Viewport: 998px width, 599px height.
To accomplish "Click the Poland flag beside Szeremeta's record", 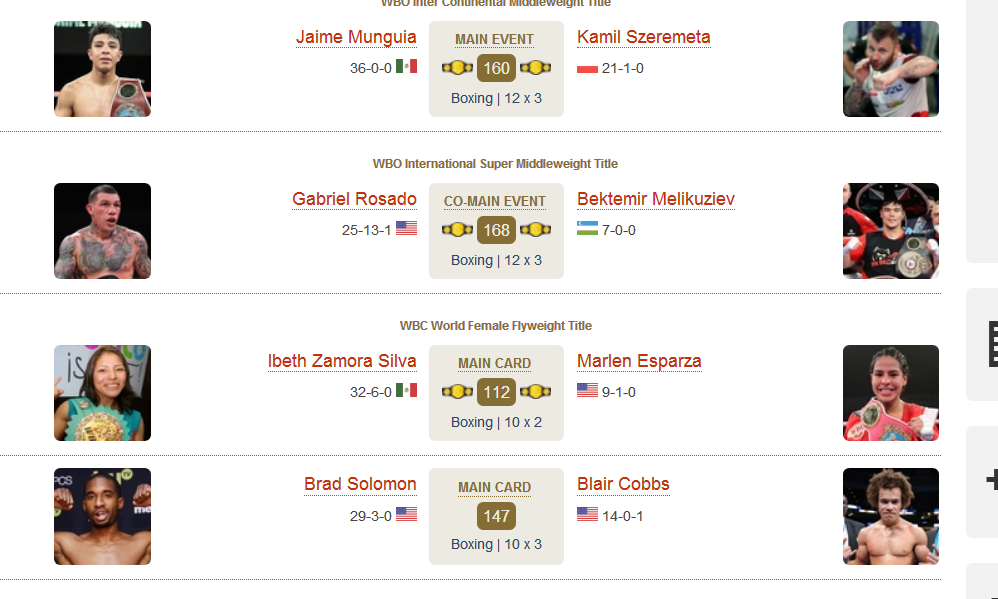I will (587, 67).
